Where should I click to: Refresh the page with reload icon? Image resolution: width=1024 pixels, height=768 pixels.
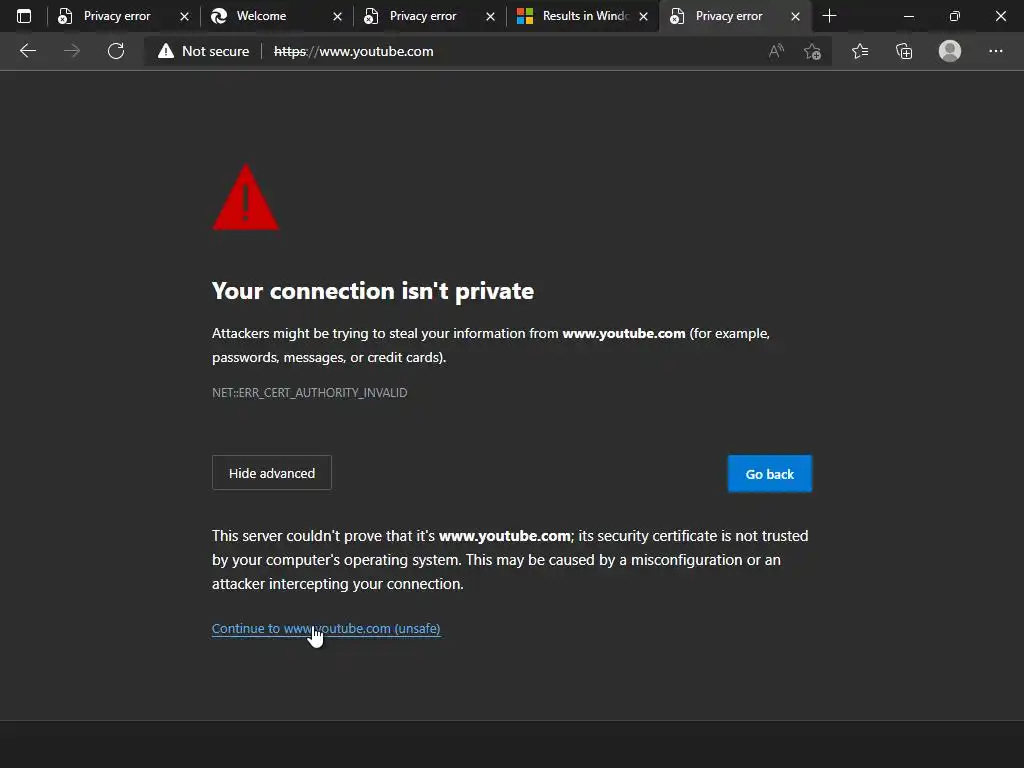pos(116,51)
